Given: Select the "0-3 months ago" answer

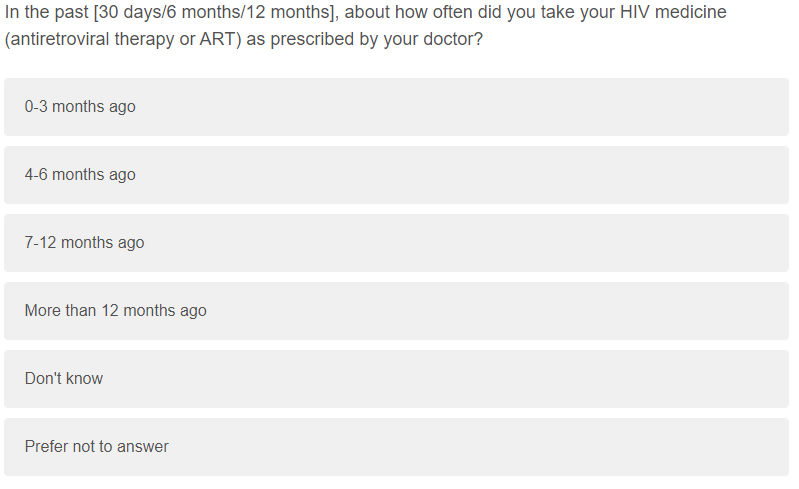Looking at the screenshot, I should (x=396, y=107).
